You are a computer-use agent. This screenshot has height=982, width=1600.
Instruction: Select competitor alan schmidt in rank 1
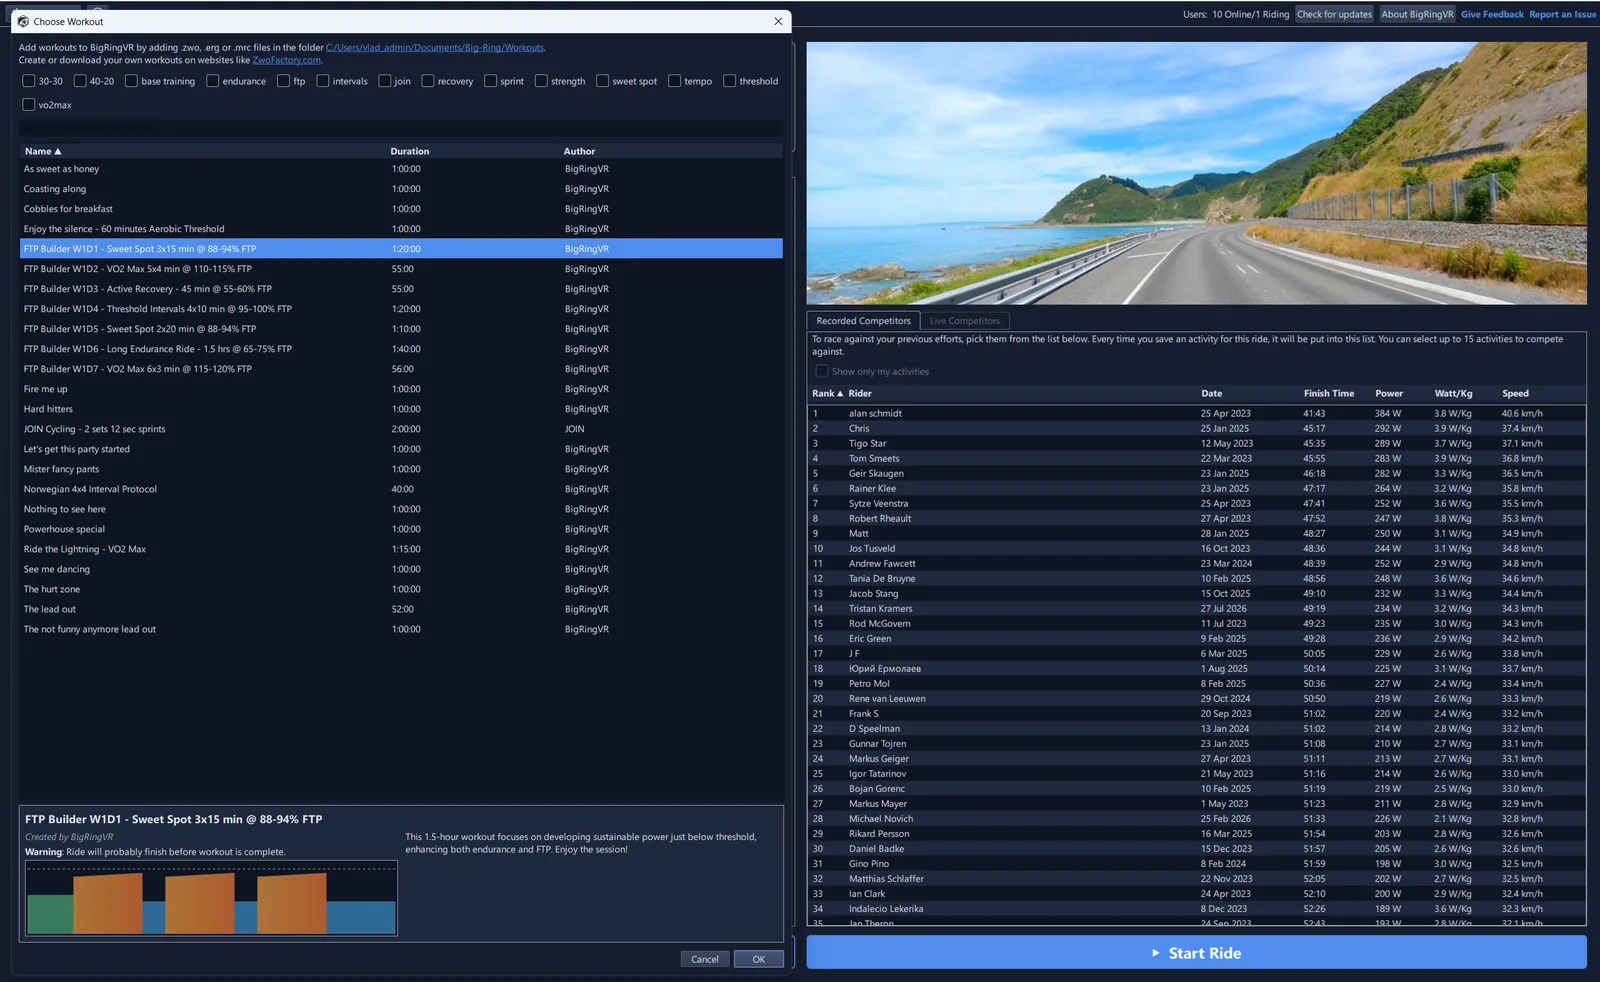click(x=1196, y=413)
